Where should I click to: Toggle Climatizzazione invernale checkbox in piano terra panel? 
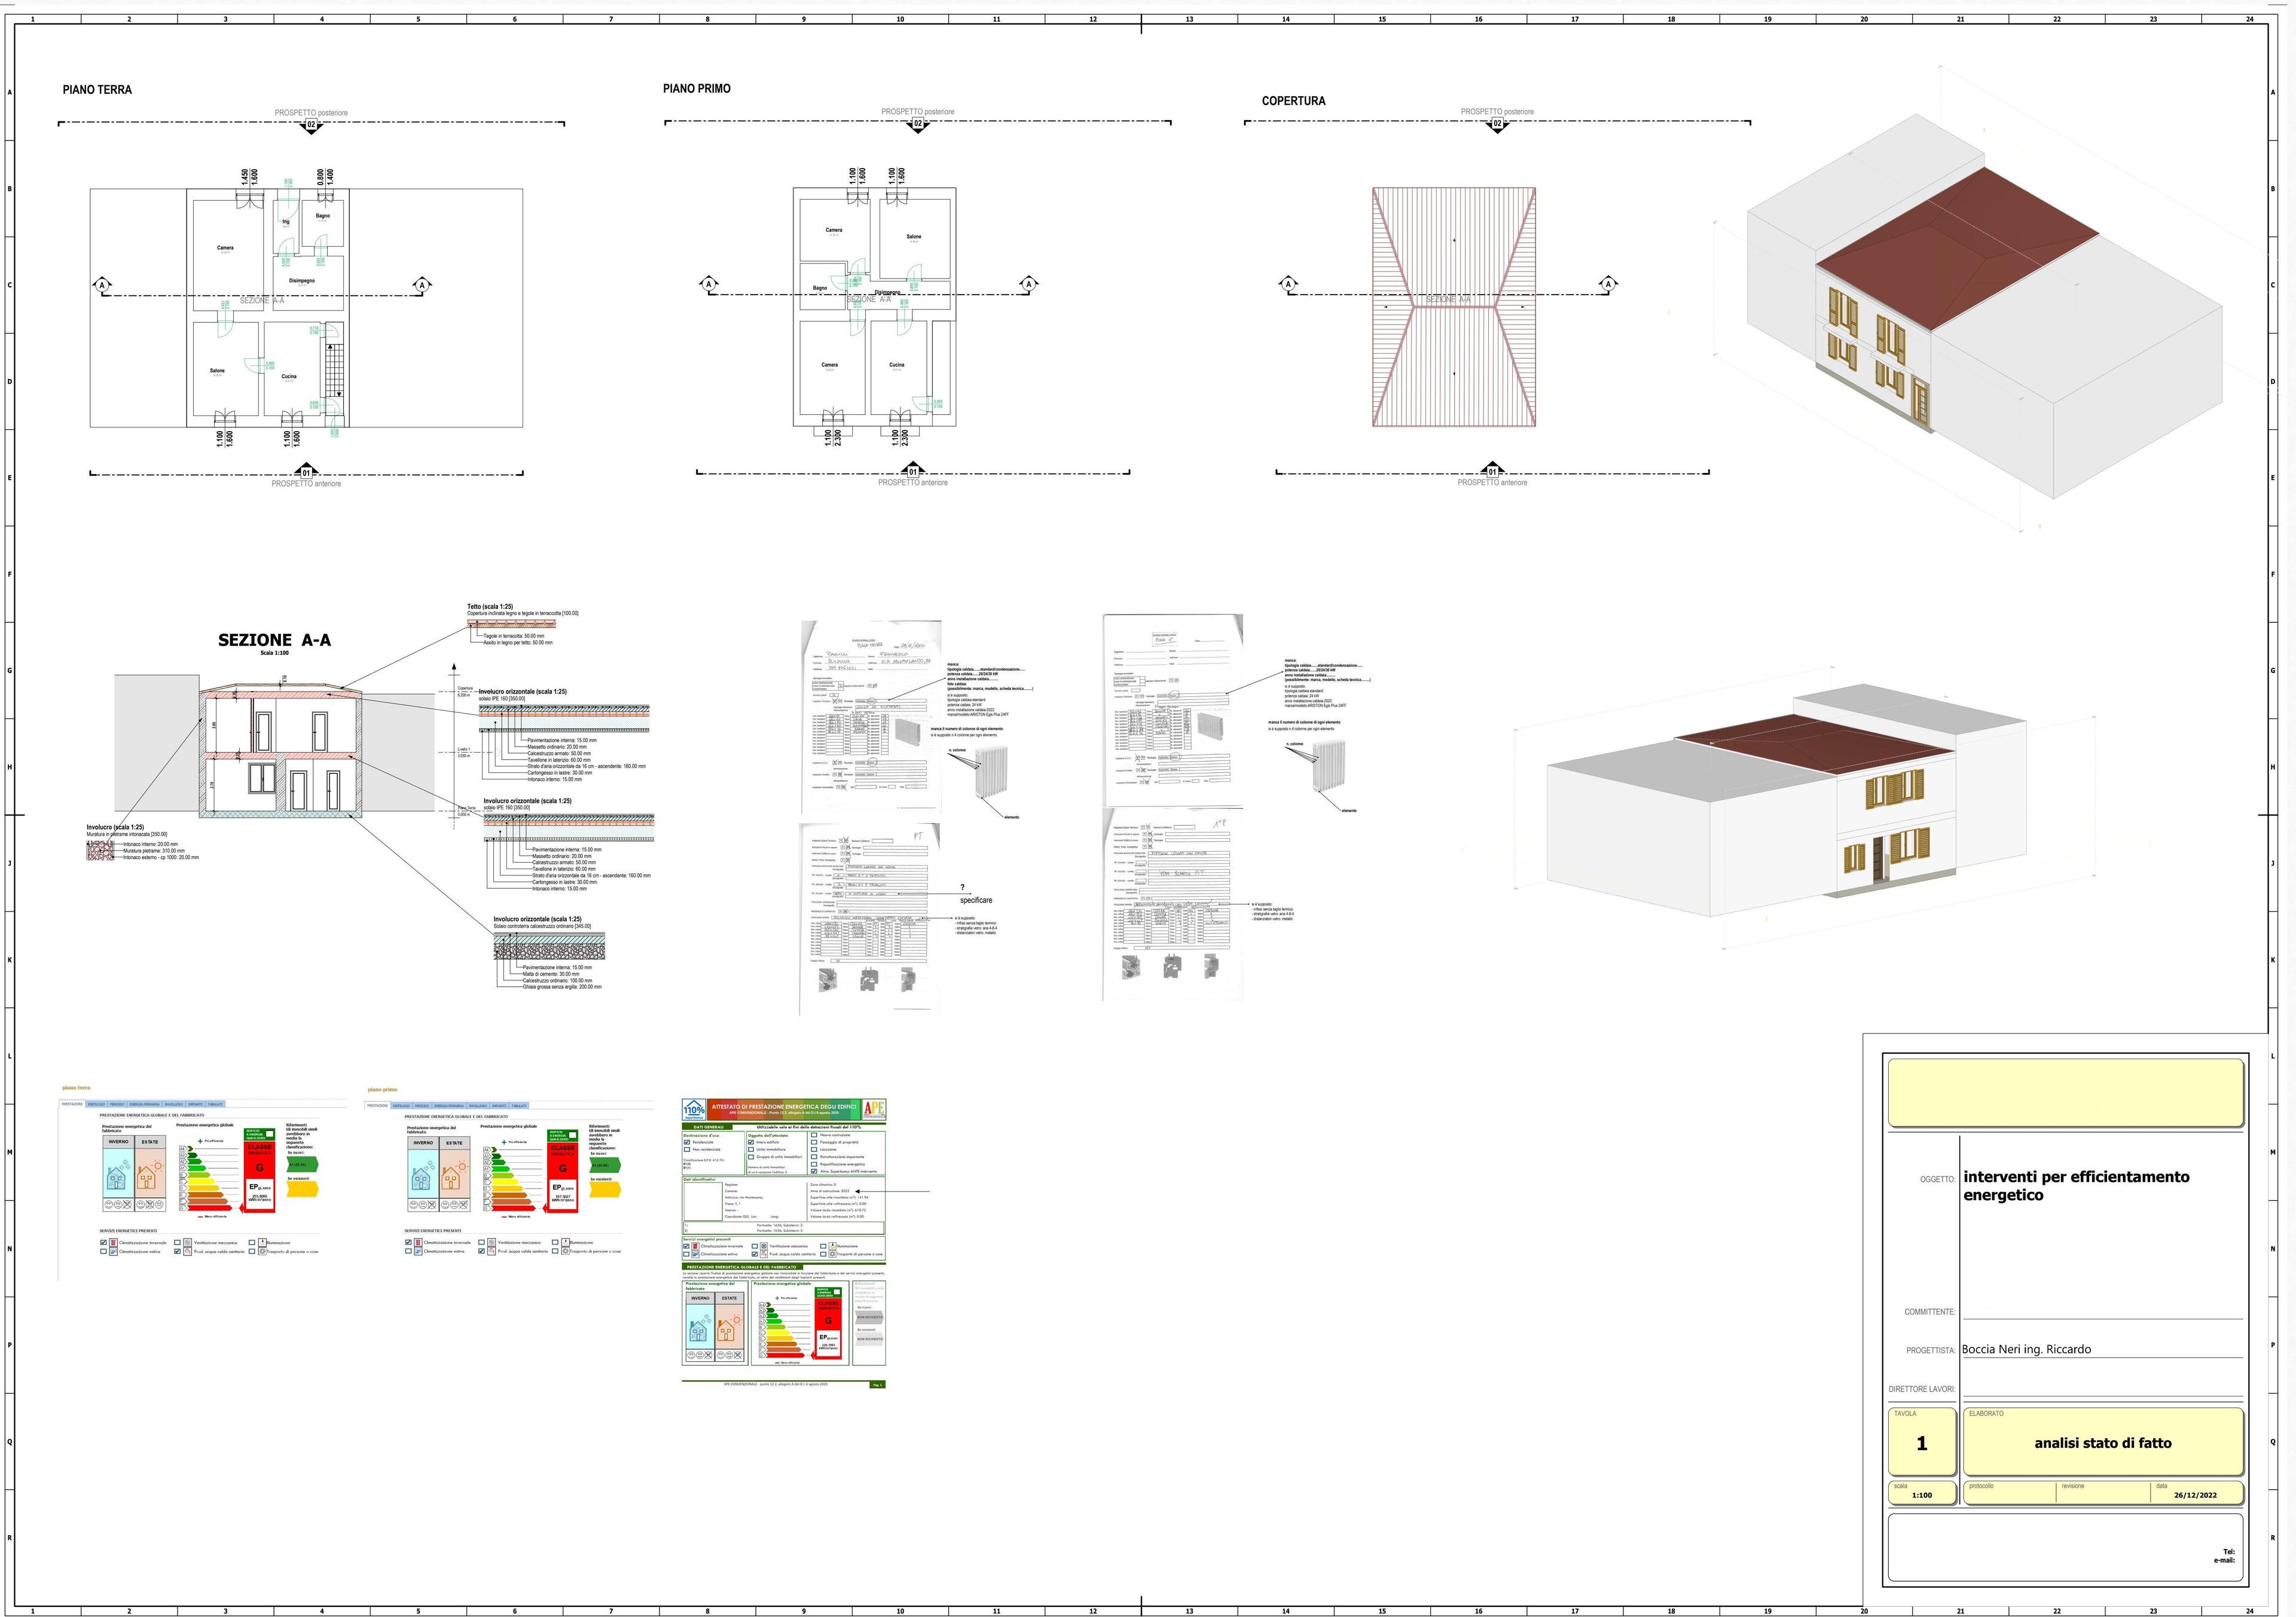pos(104,1243)
